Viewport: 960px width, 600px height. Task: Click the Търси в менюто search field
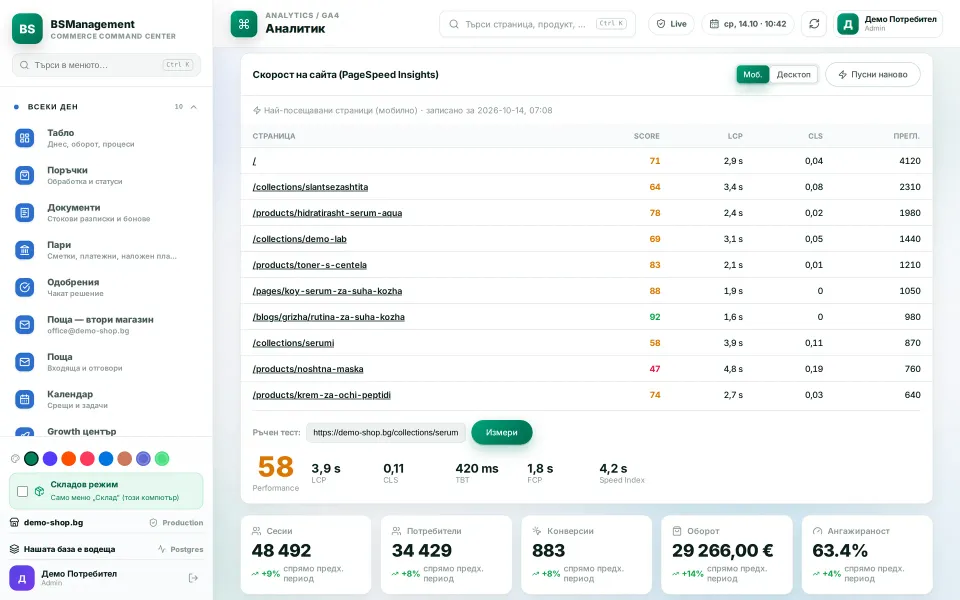(x=107, y=65)
